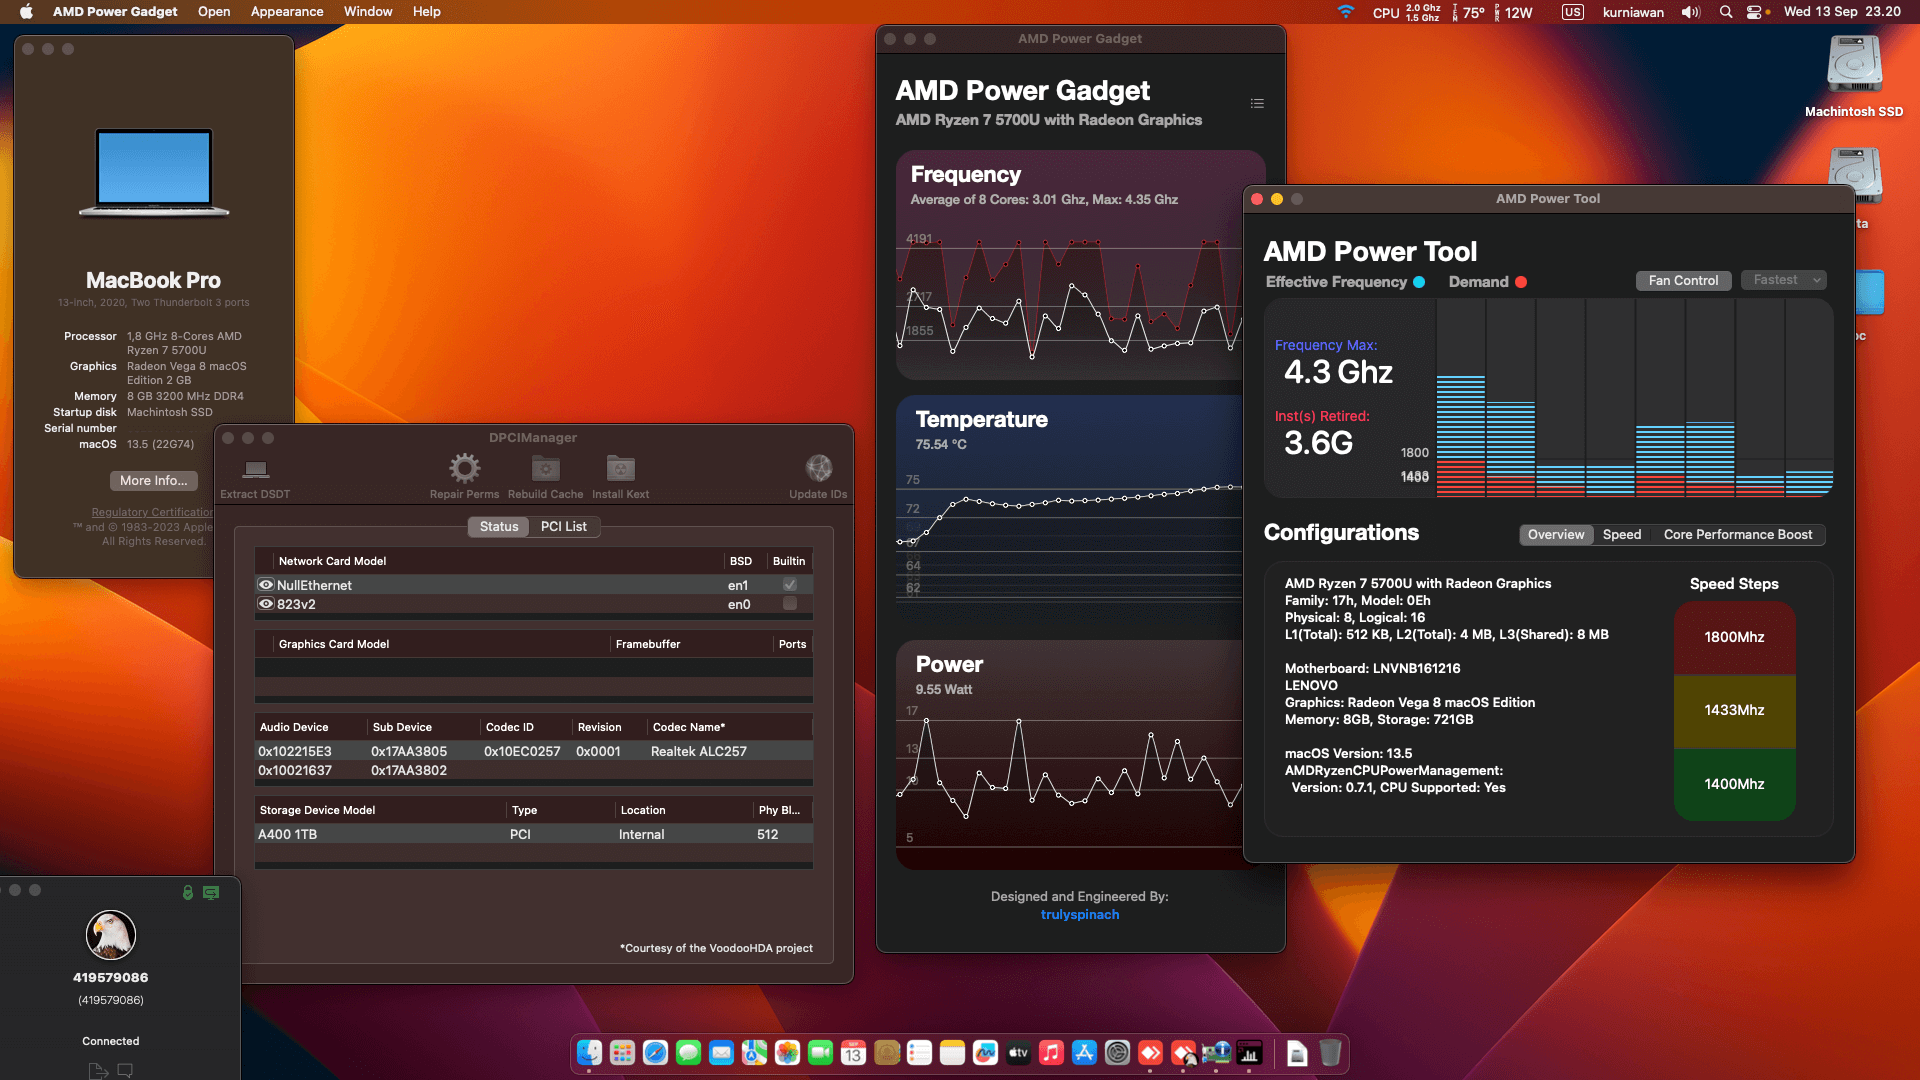
Task: Open Music from the Dock
Action: [x=1051, y=1053]
